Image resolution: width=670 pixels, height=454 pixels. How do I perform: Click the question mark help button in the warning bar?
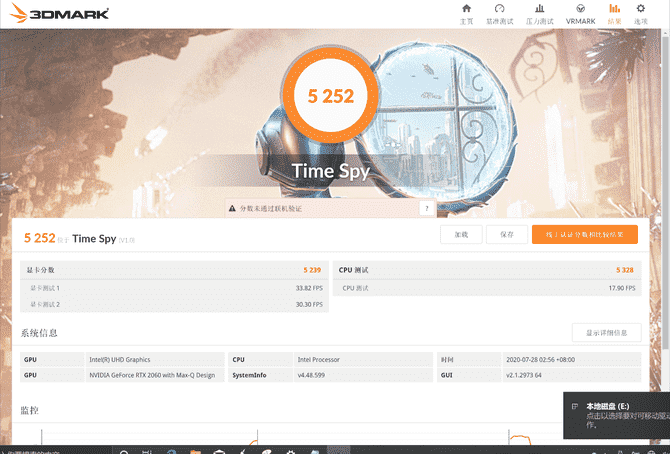pyautogui.click(x=426, y=208)
